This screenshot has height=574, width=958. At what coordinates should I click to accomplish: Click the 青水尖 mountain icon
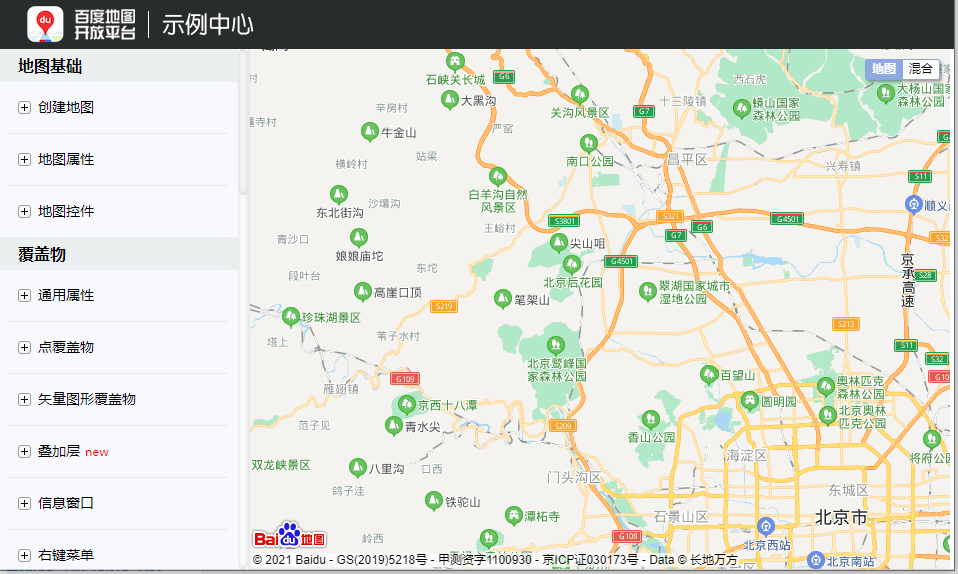(x=393, y=425)
